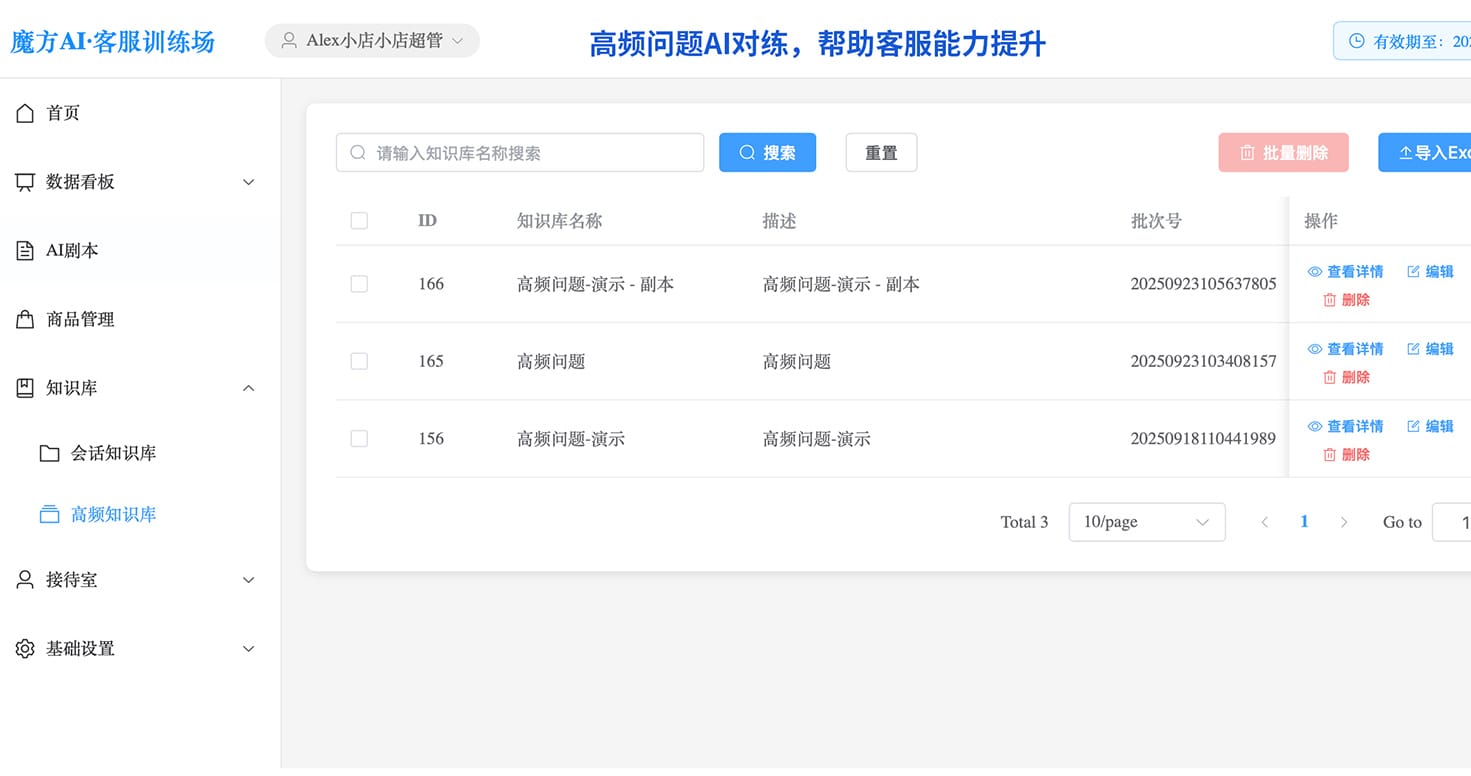This screenshot has width=1471, height=776.
Task: View details of row ID 156
Action: click(1346, 426)
